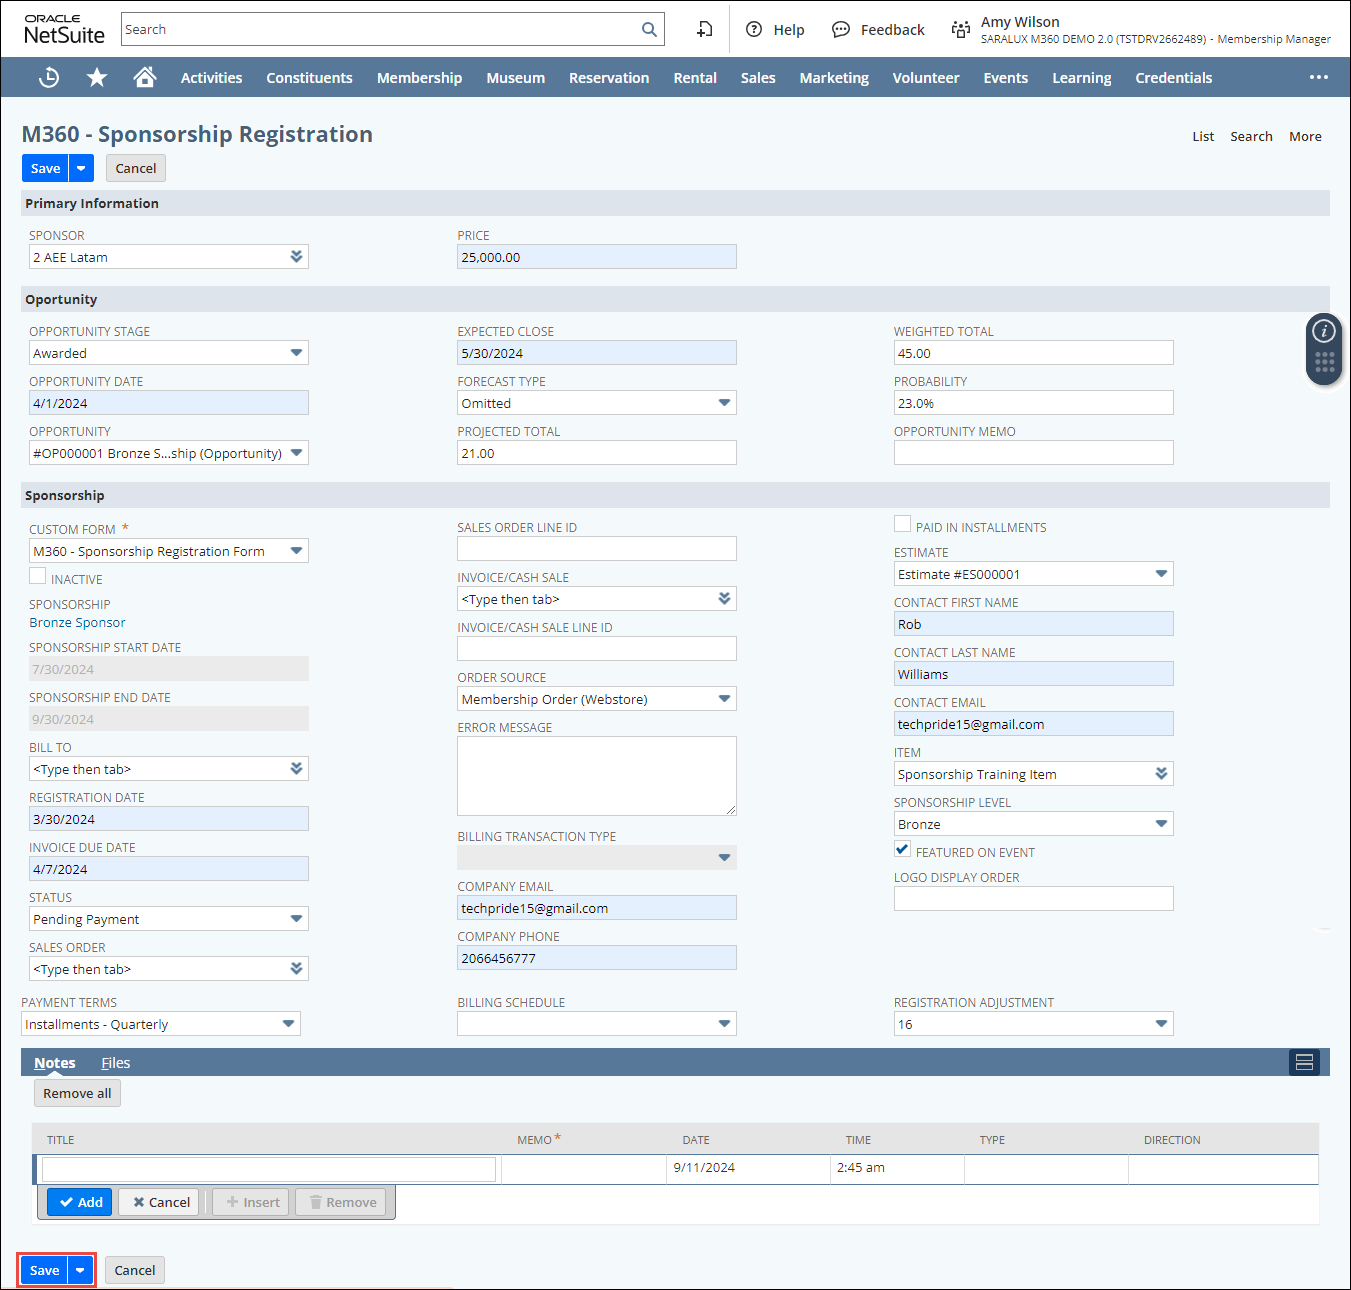Open the Sponsorship Level dropdown
1351x1290 pixels.
click(x=1161, y=824)
